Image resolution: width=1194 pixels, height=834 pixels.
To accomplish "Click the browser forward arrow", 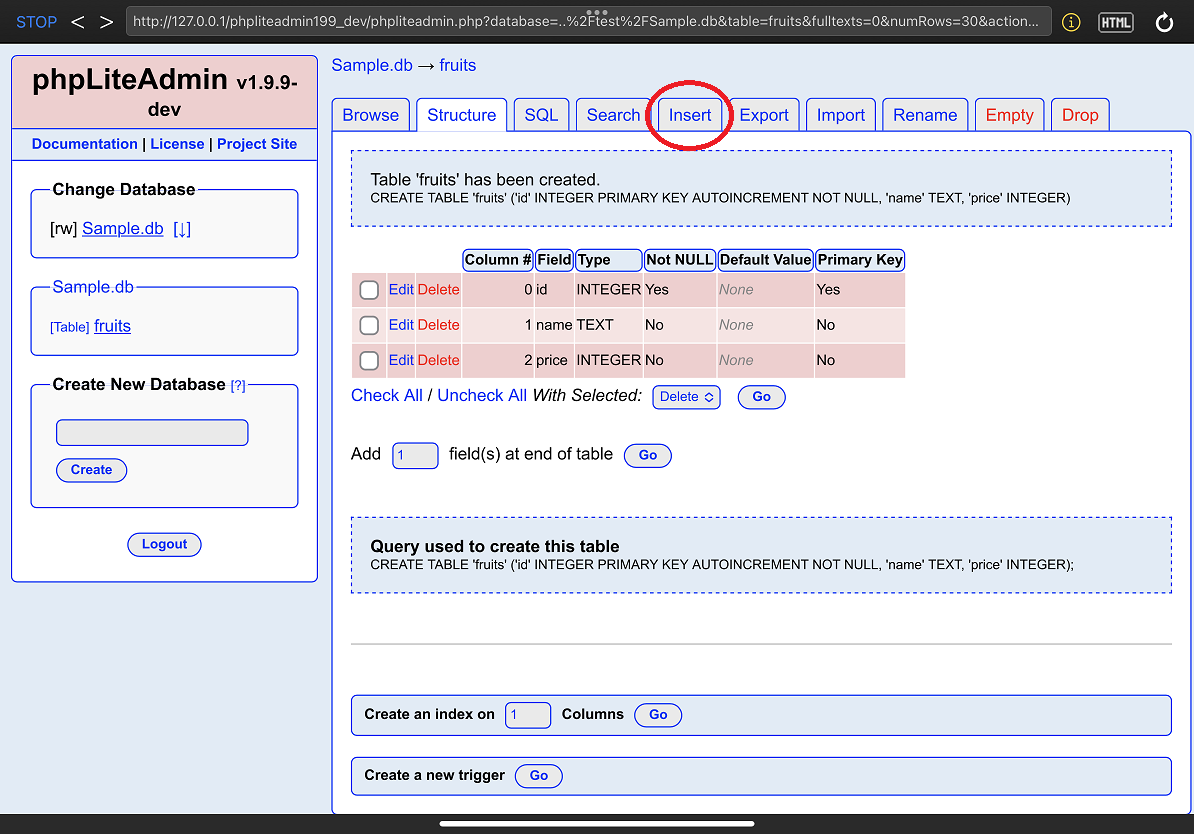I will tap(107, 22).
